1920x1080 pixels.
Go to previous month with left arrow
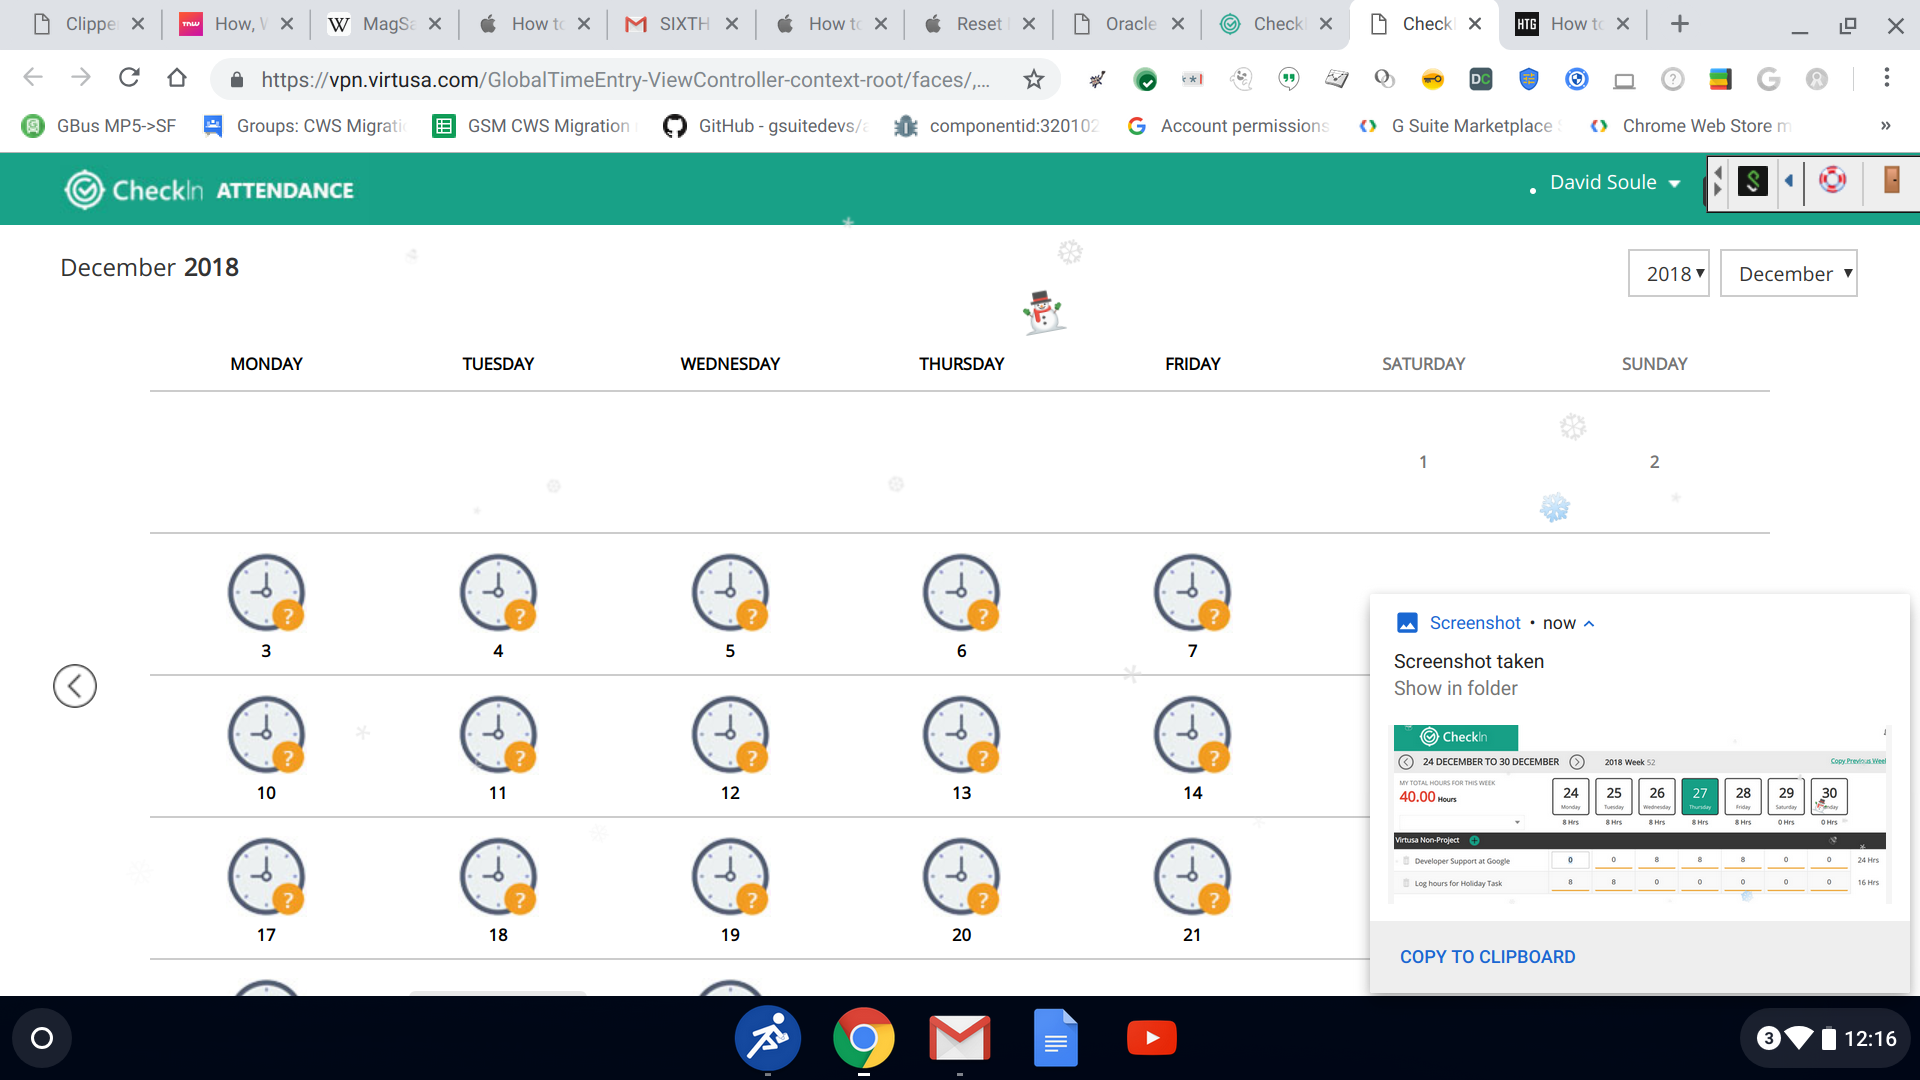[75, 686]
